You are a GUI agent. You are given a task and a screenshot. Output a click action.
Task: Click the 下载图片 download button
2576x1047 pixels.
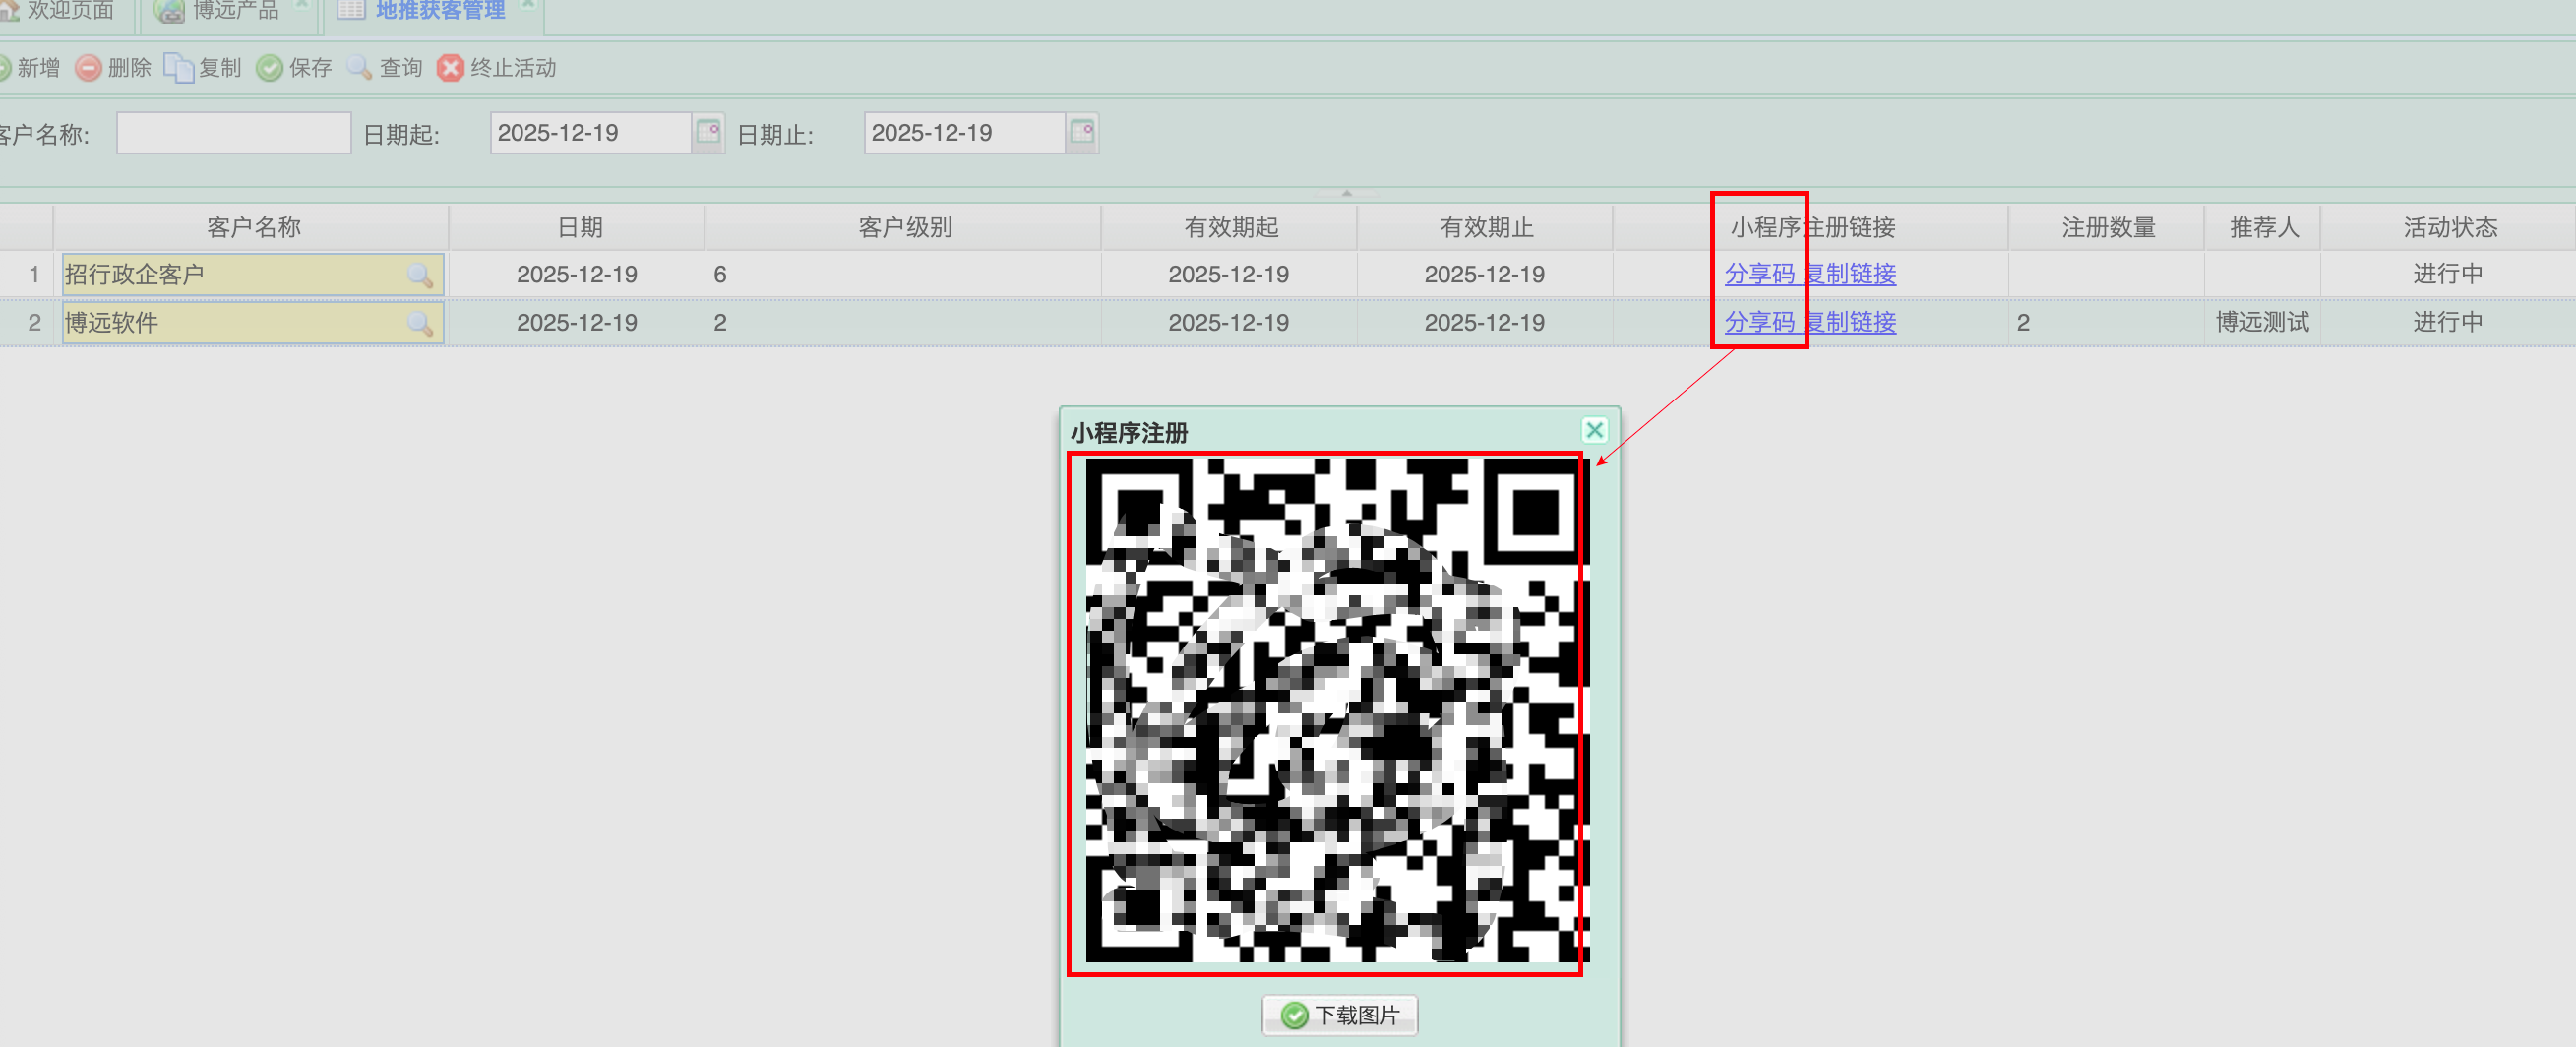click(1339, 1015)
